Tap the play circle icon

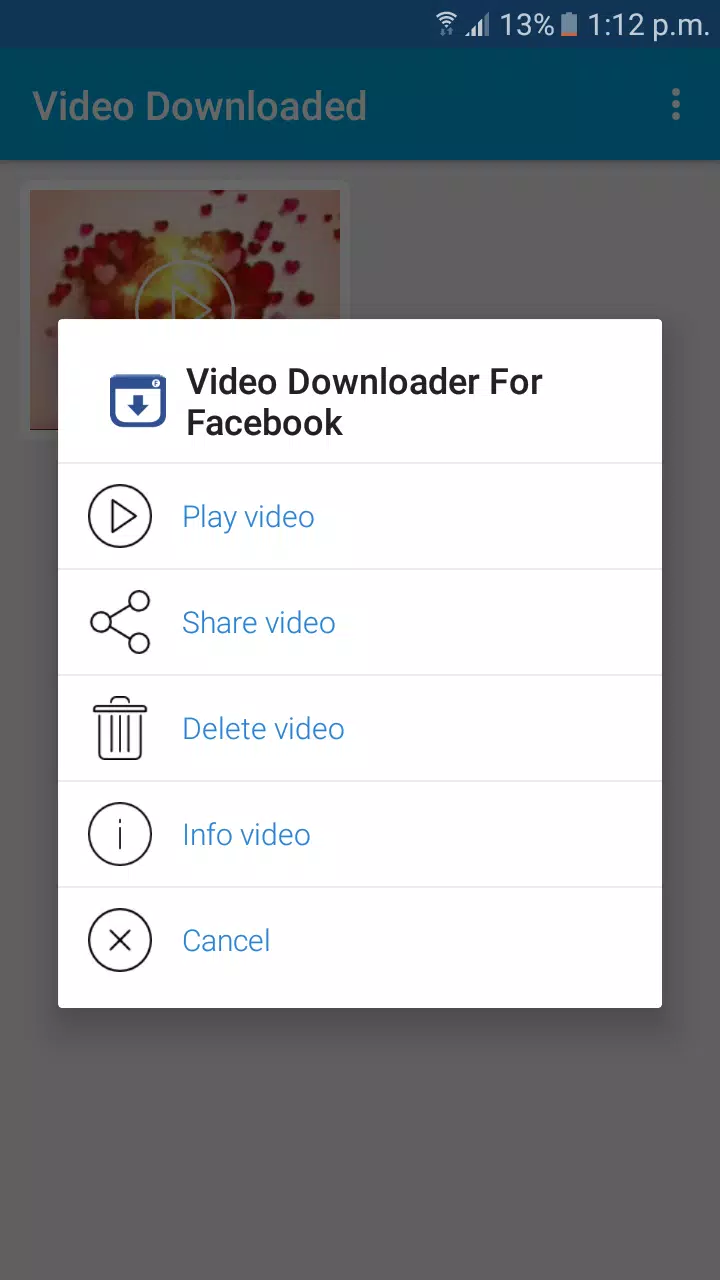(120, 516)
